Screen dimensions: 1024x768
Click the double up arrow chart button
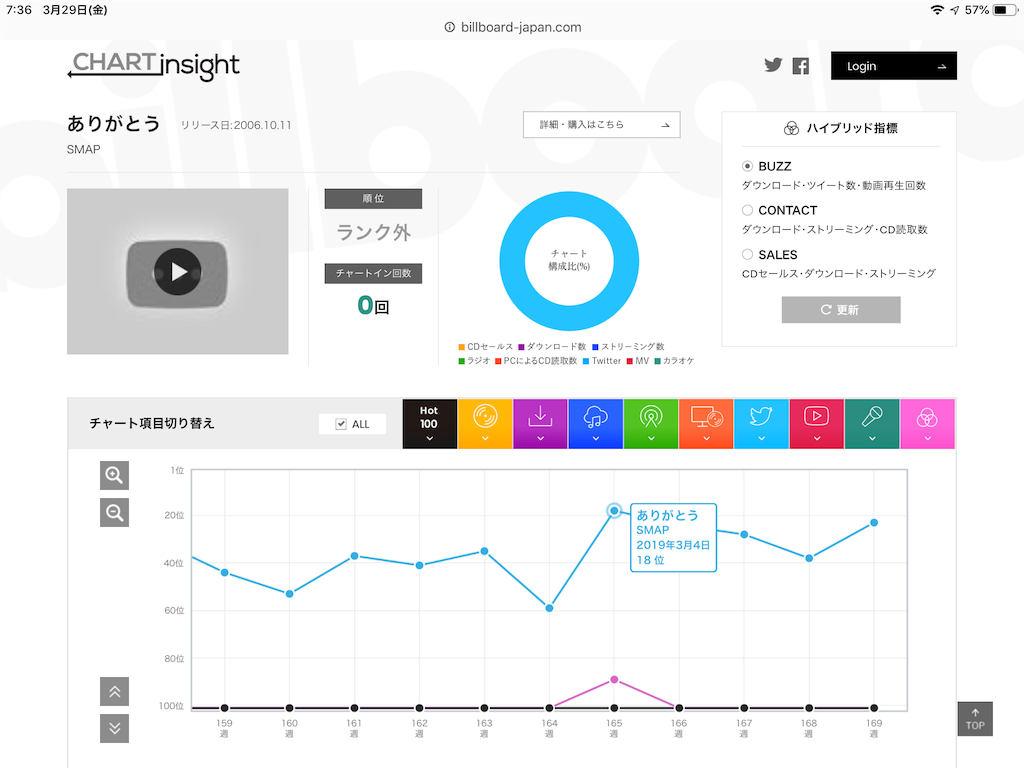coord(114,692)
